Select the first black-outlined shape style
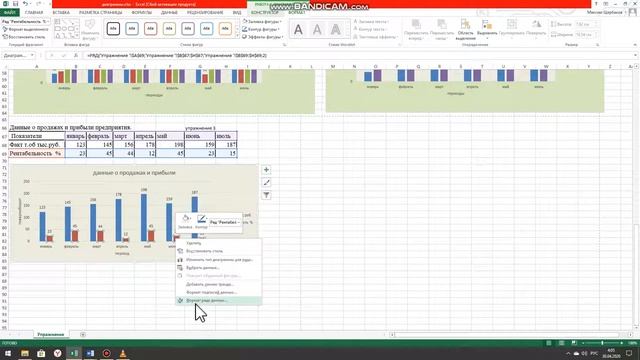640x360 pixels. (x=113, y=29)
